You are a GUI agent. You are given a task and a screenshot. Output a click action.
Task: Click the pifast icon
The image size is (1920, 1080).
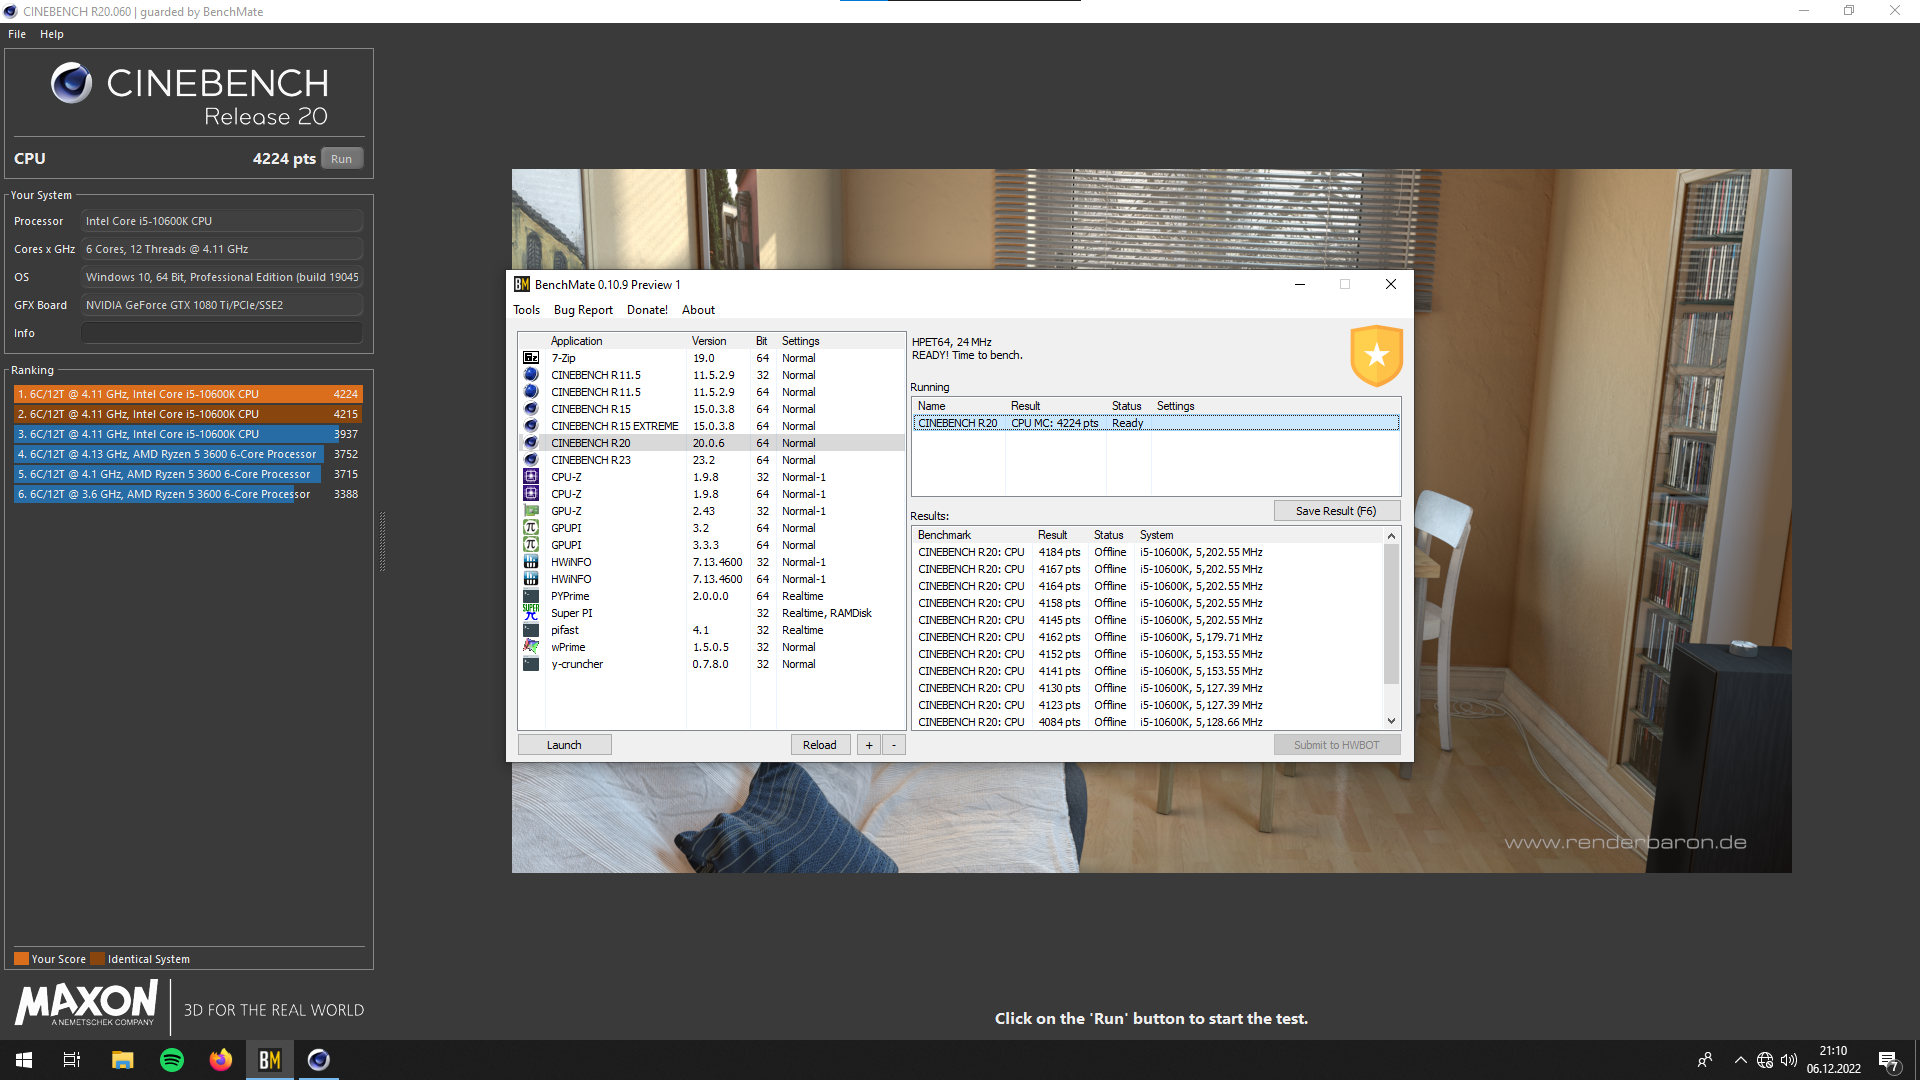tap(531, 630)
